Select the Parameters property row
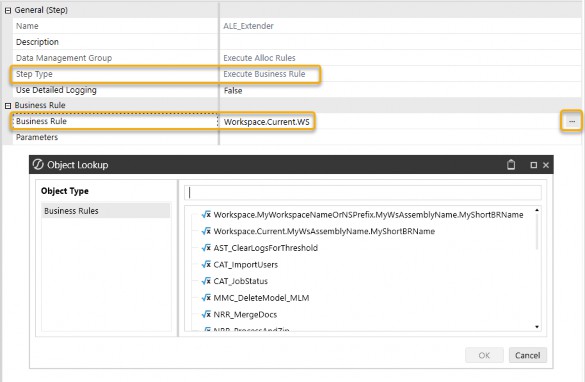 pyautogui.click(x=297, y=137)
